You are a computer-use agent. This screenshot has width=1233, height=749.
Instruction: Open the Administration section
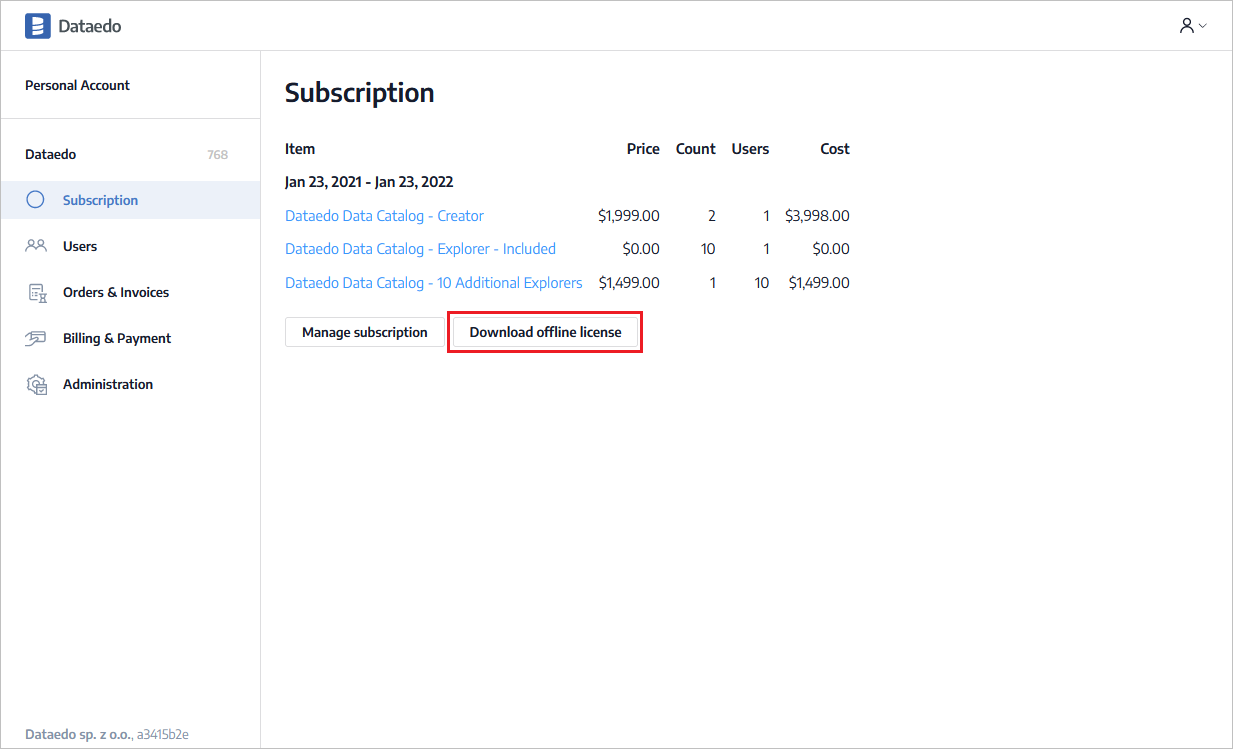tap(108, 384)
